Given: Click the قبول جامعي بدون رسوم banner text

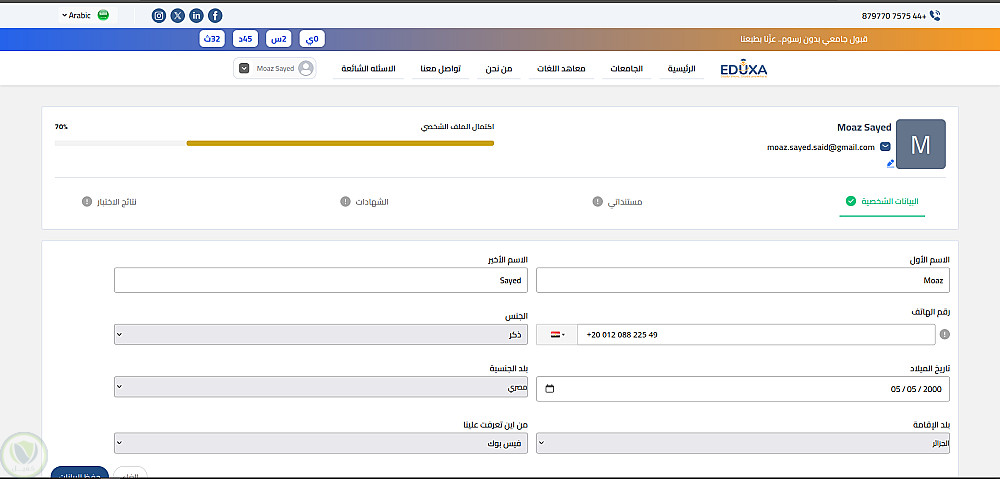Looking at the screenshot, I should [804, 40].
